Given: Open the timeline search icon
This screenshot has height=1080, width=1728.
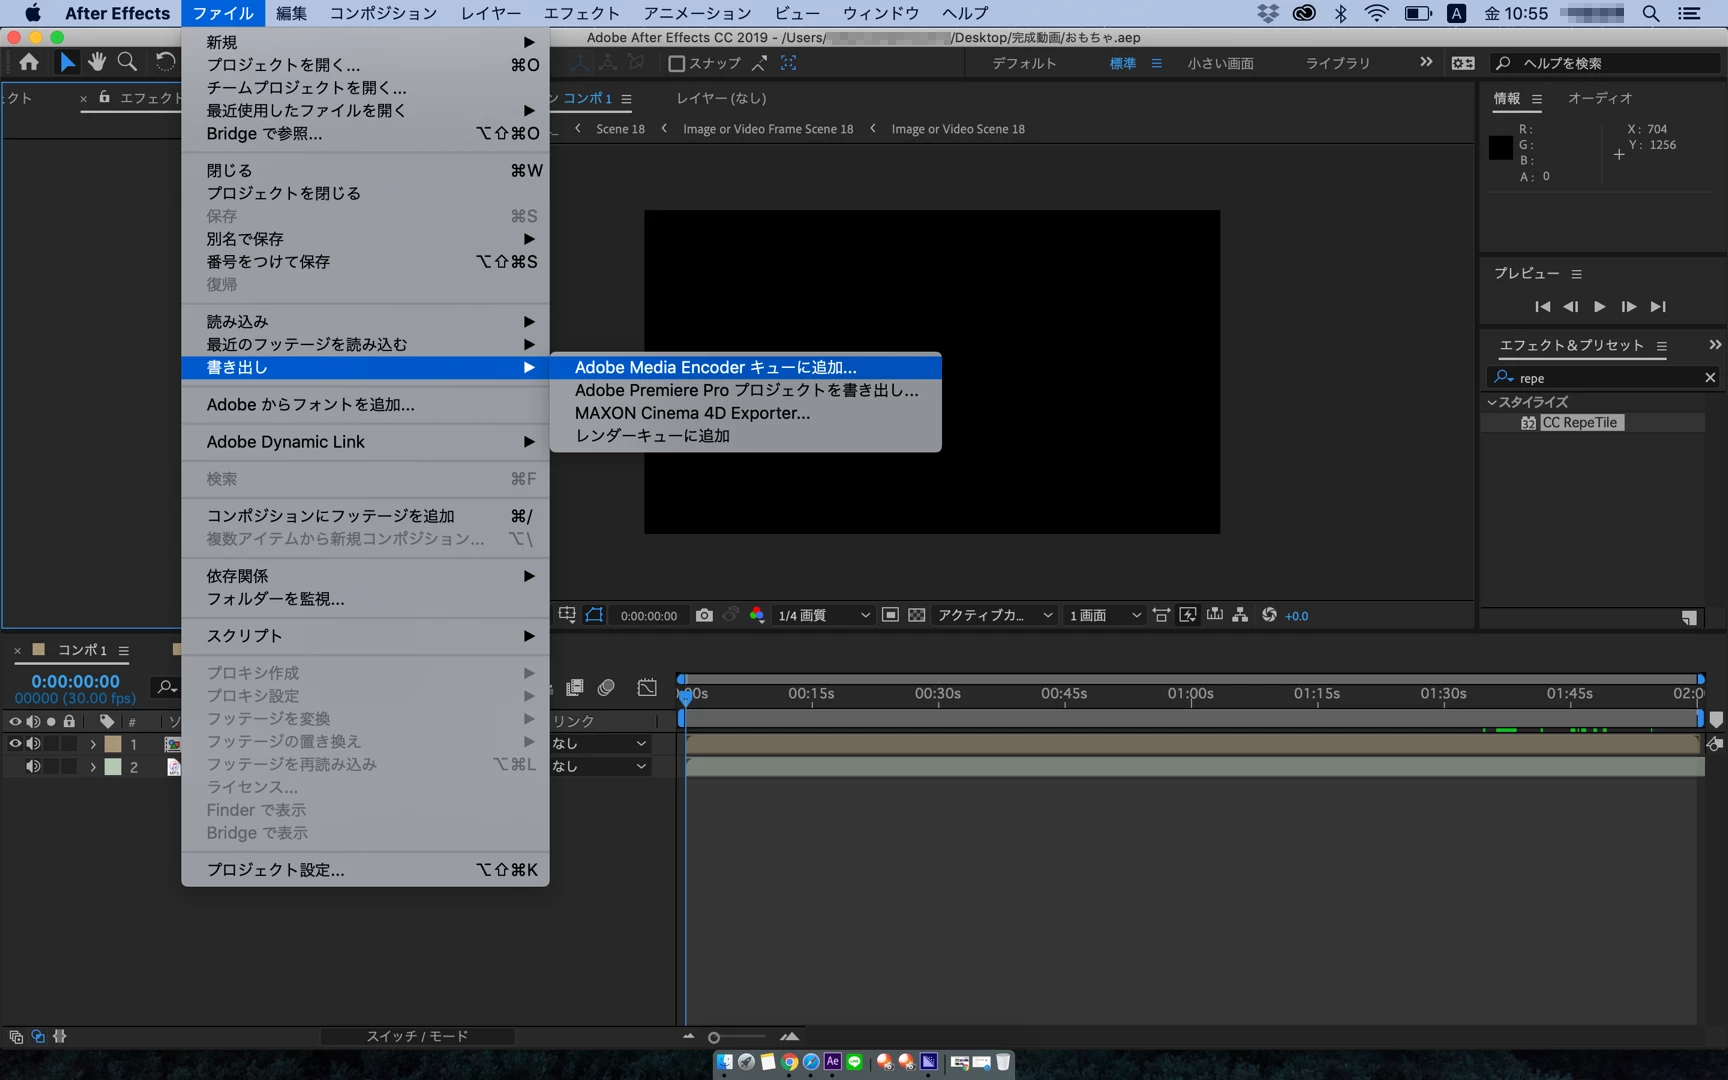Looking at the screenshot, I should click(166, 687).
